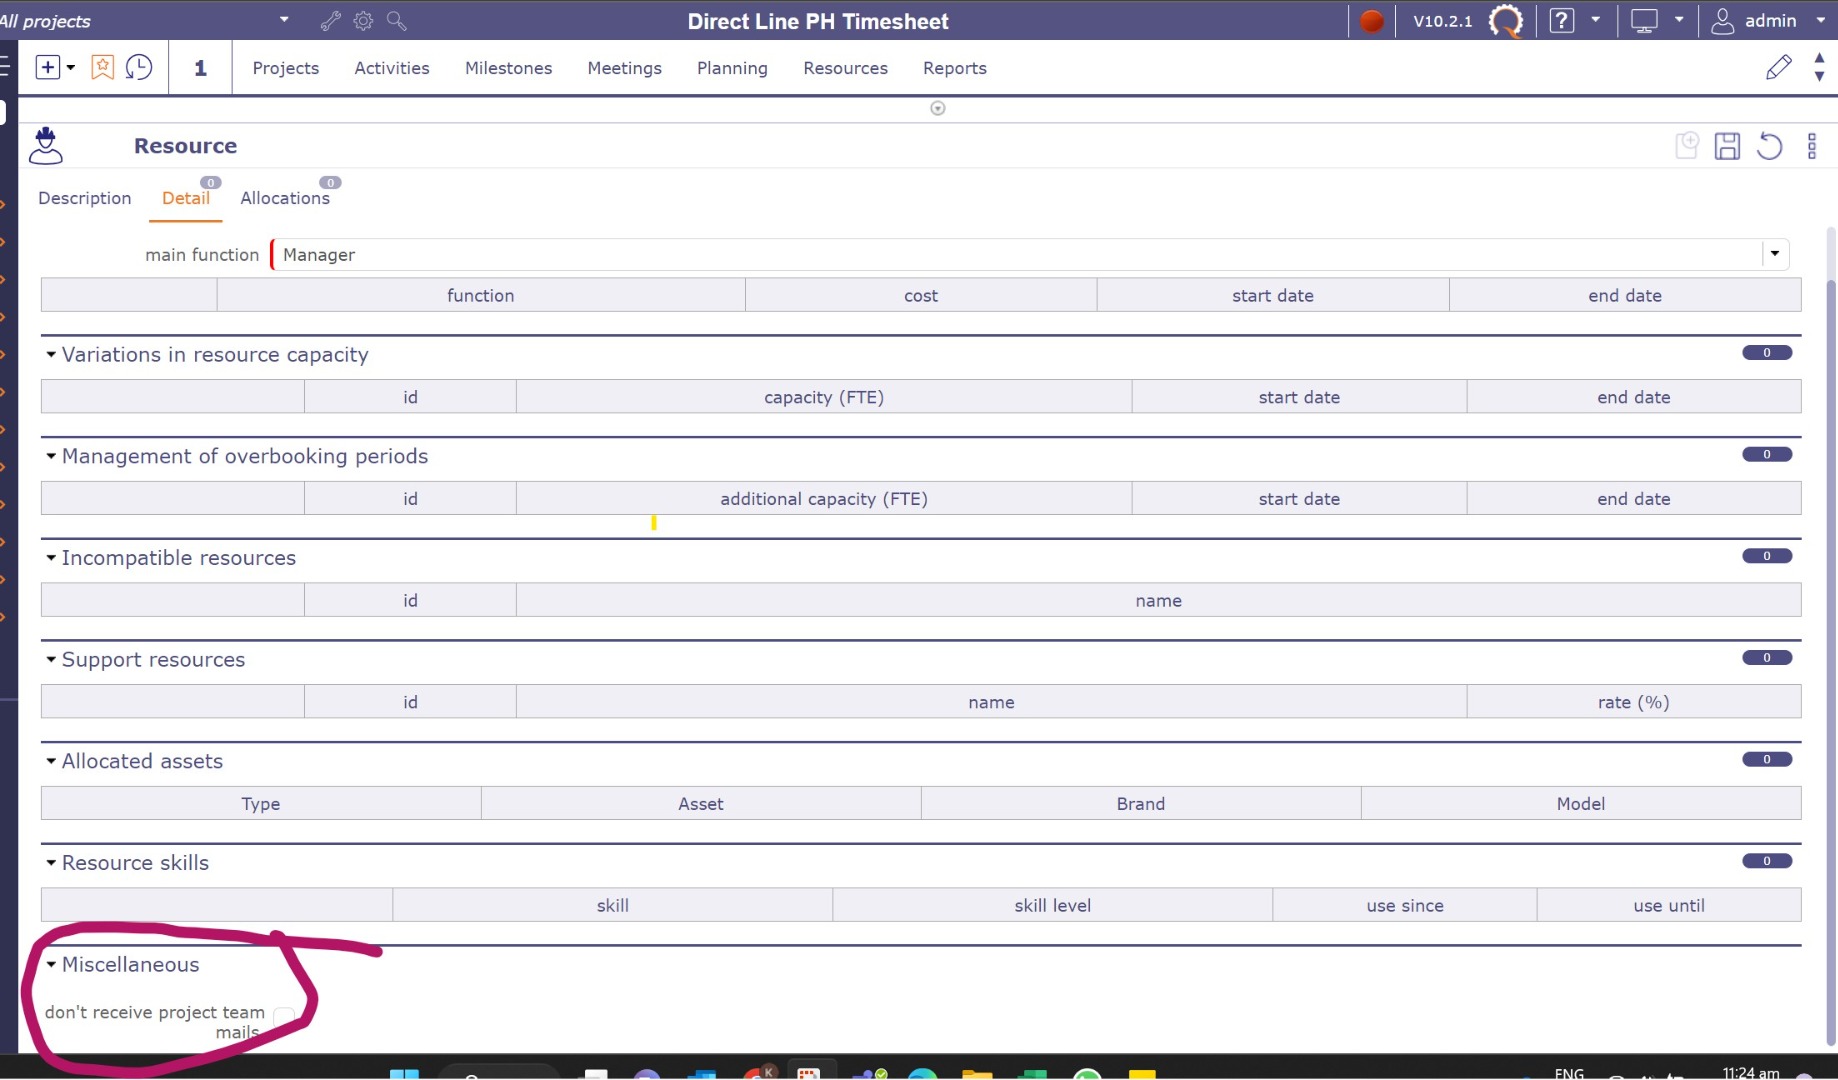Switch to the Description tab
1838x1080 pixels.
(84, 198)
